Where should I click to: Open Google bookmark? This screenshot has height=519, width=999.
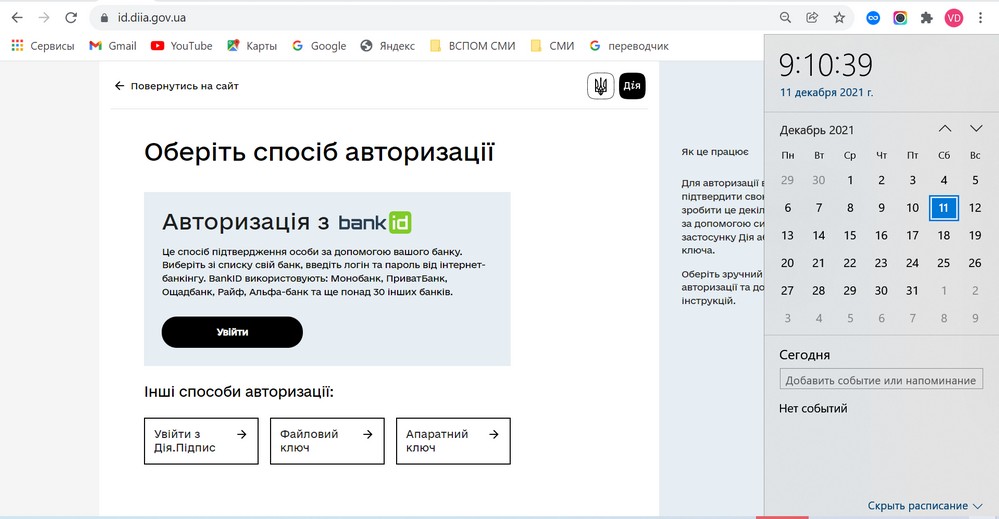click(x=319, y=46)
